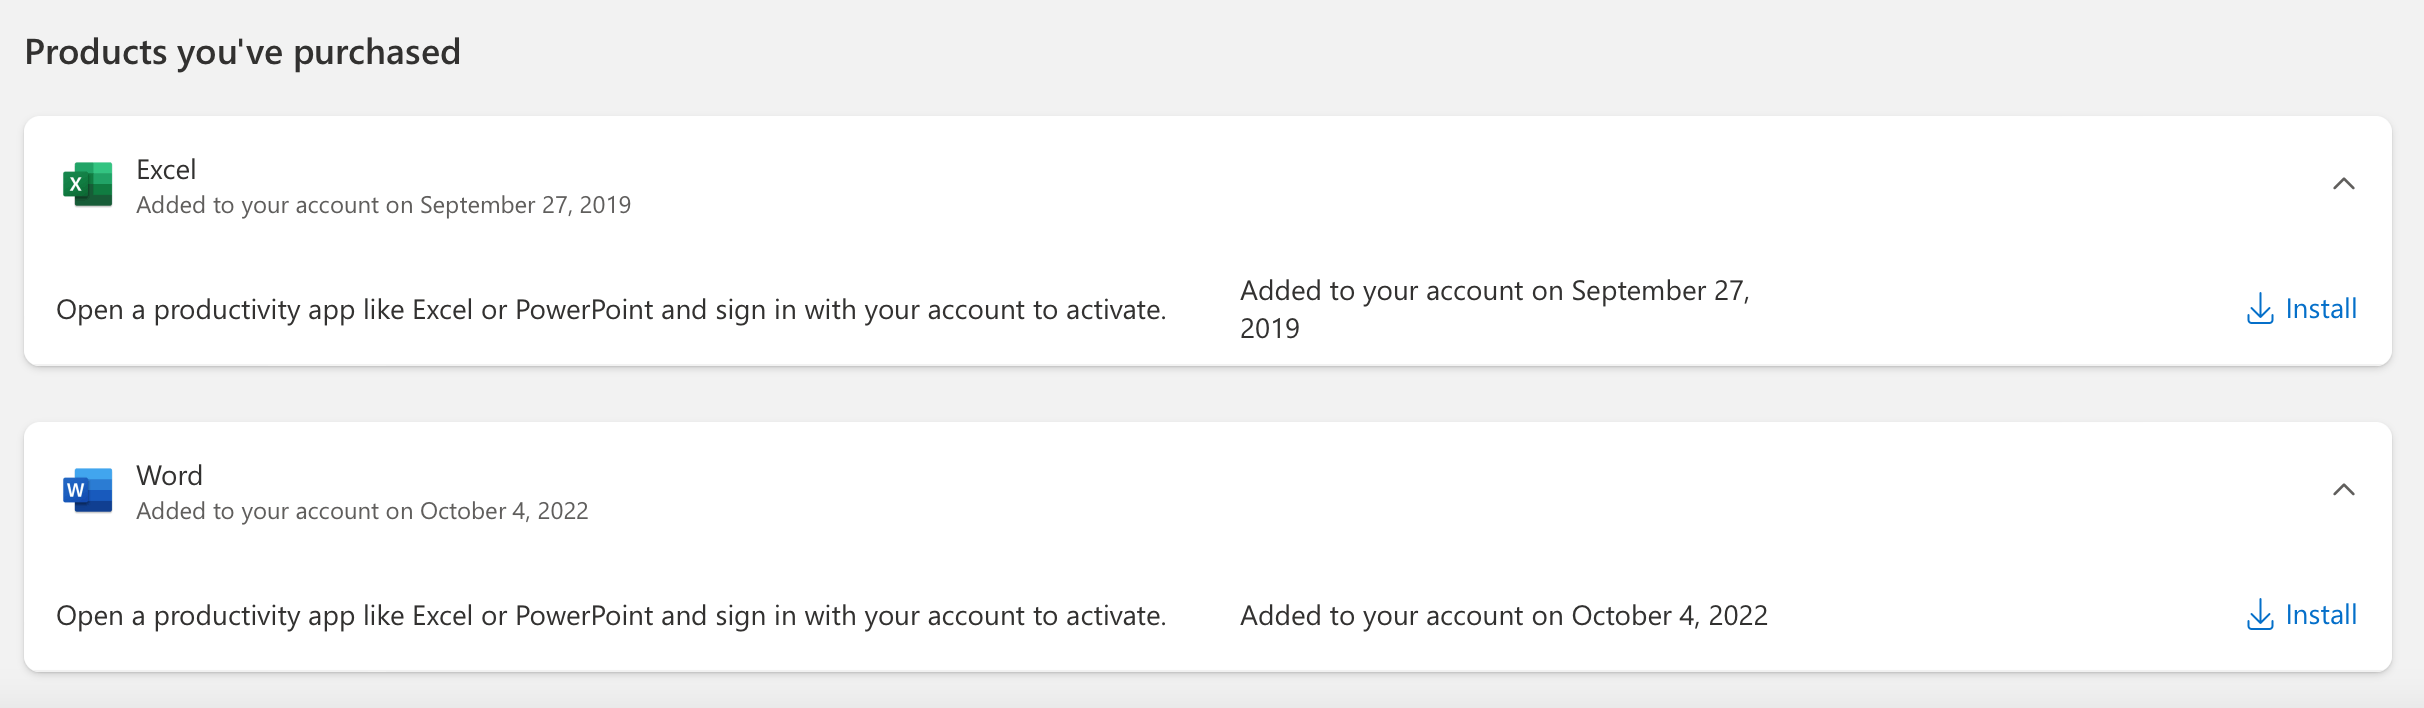Collapse the Excel product details chevron
Viewport: 2424px width, 708px height.
2343,184
